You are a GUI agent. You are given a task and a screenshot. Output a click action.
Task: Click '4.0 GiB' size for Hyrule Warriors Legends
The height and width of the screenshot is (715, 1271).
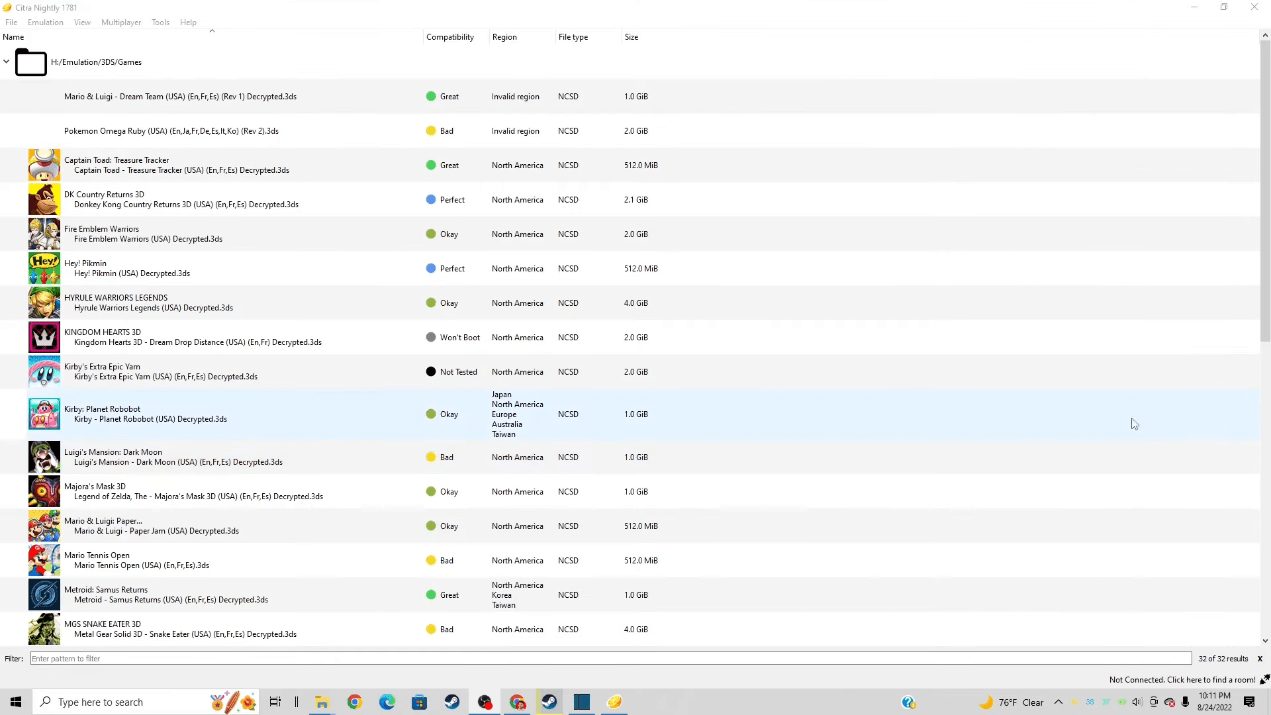(x=636, y=303)
